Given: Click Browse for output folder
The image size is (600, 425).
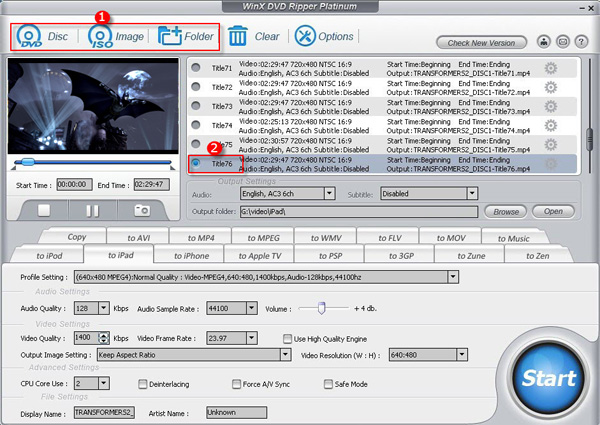Looking at the screenshot, I should pyautogui.click(x=505, y=212).
